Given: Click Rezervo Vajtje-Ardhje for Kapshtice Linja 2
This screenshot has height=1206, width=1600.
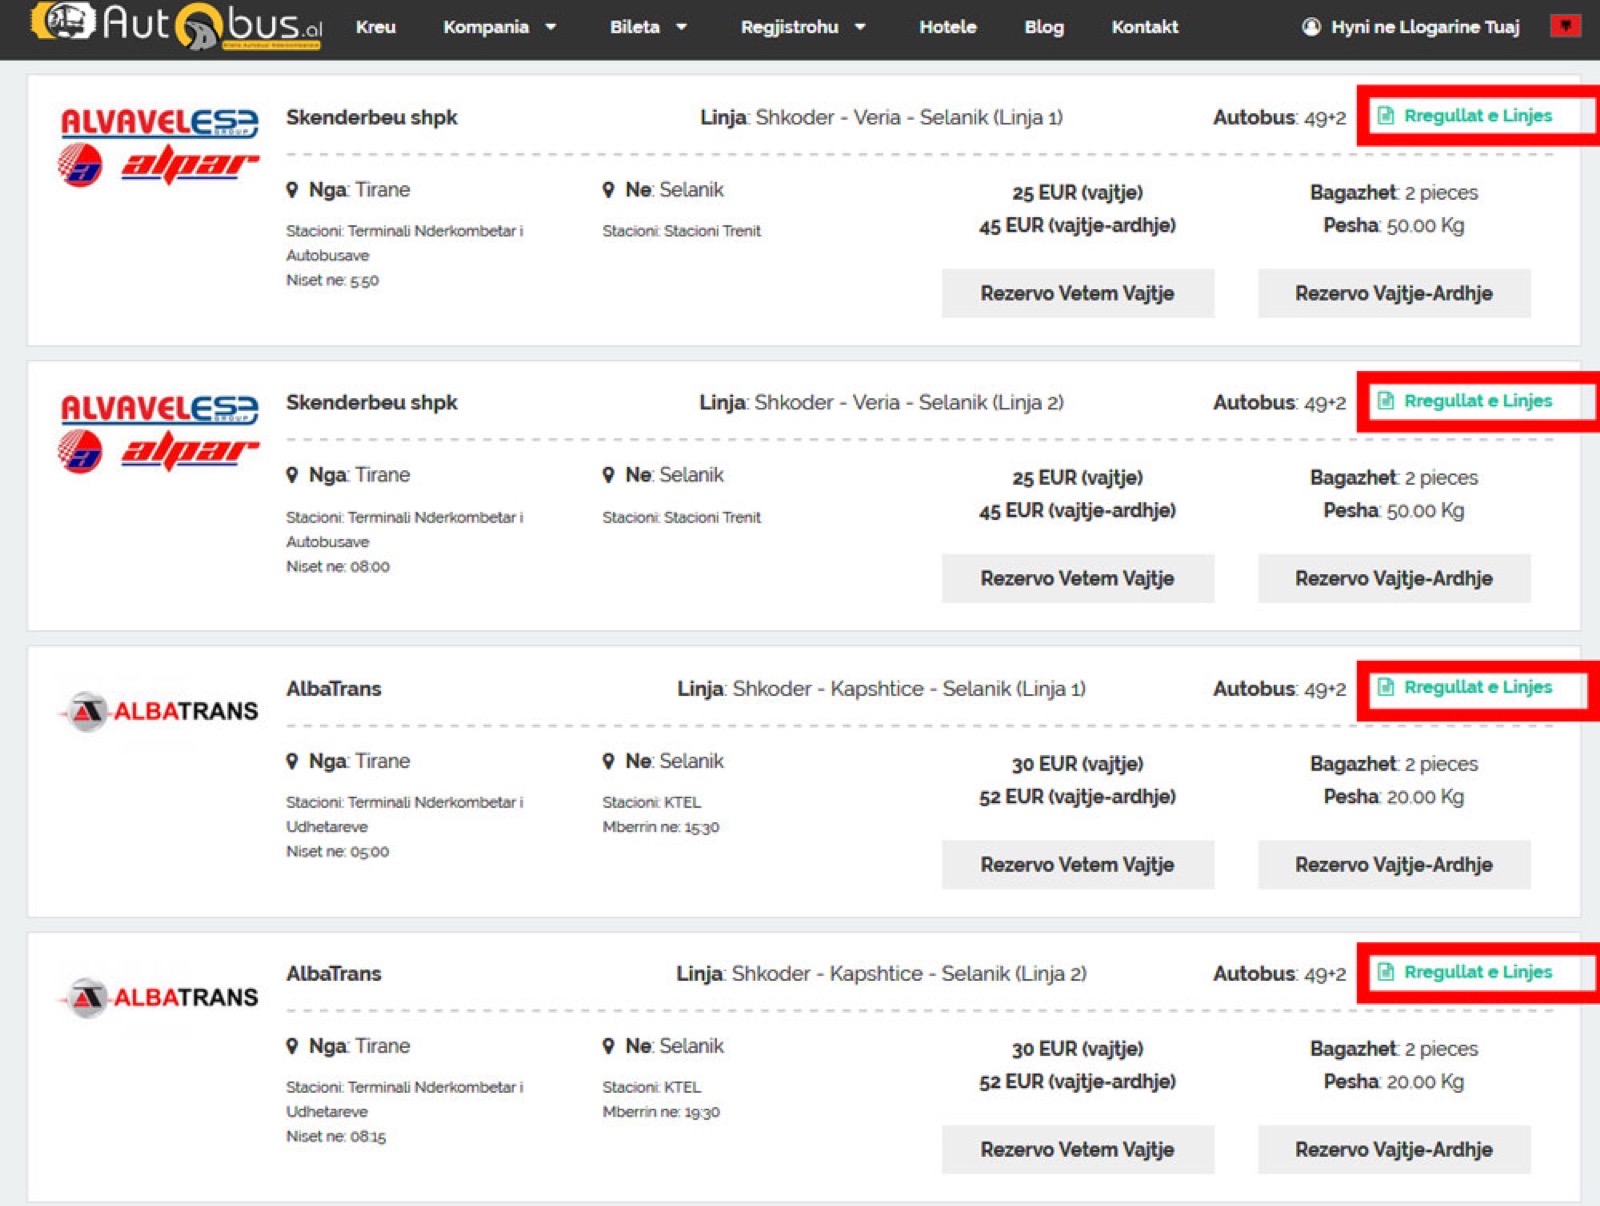Looking at the screenshot, I should [x=1394, y=1150].
